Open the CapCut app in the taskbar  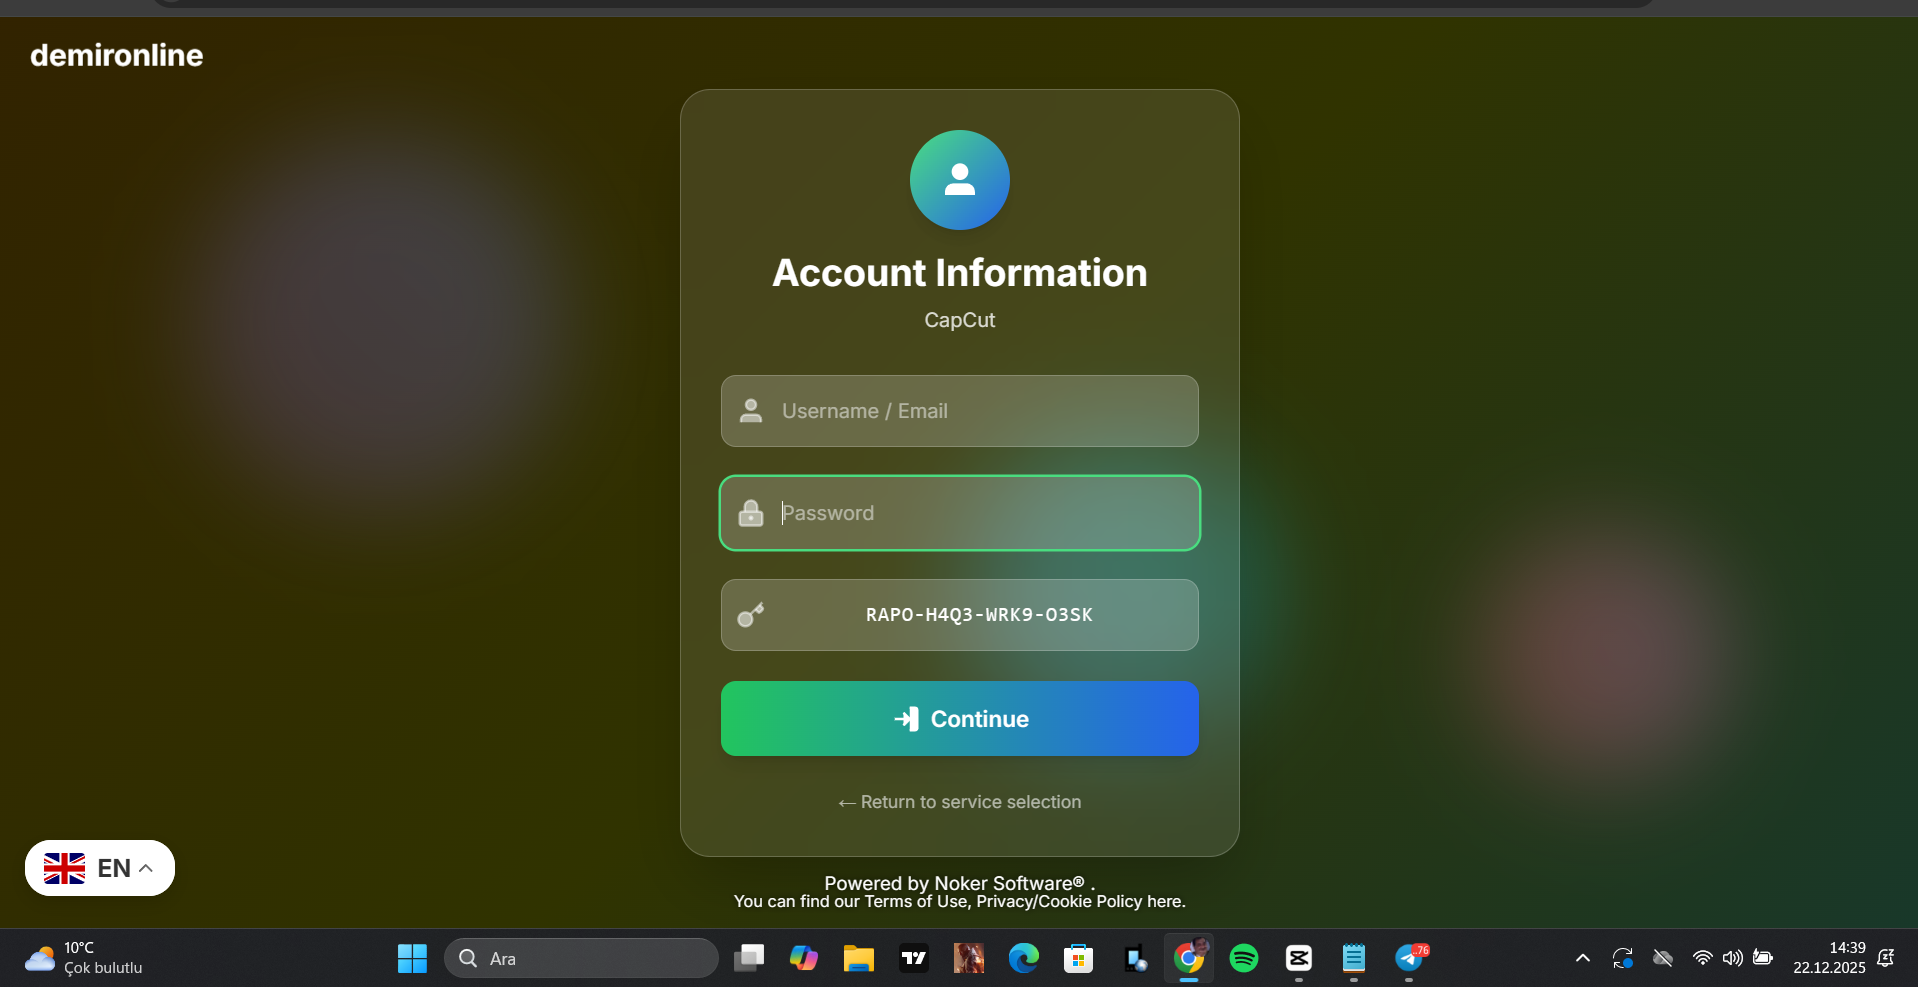coord(1299,958)
